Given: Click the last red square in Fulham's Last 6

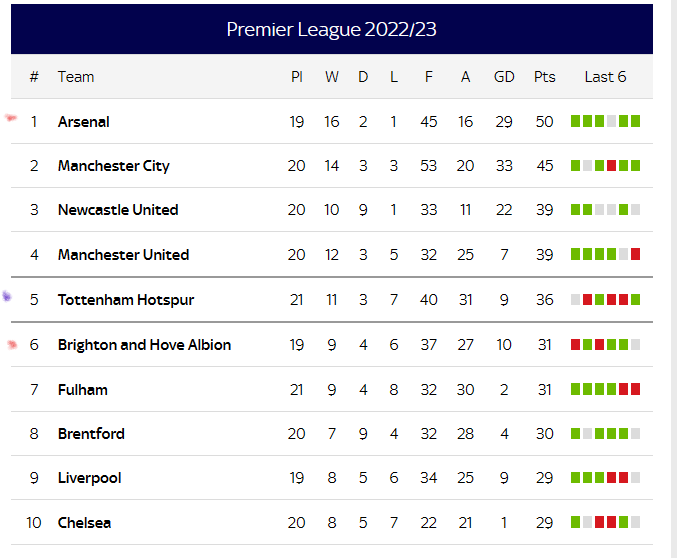Looking at the screenshot, I should [x=636, y=389].
